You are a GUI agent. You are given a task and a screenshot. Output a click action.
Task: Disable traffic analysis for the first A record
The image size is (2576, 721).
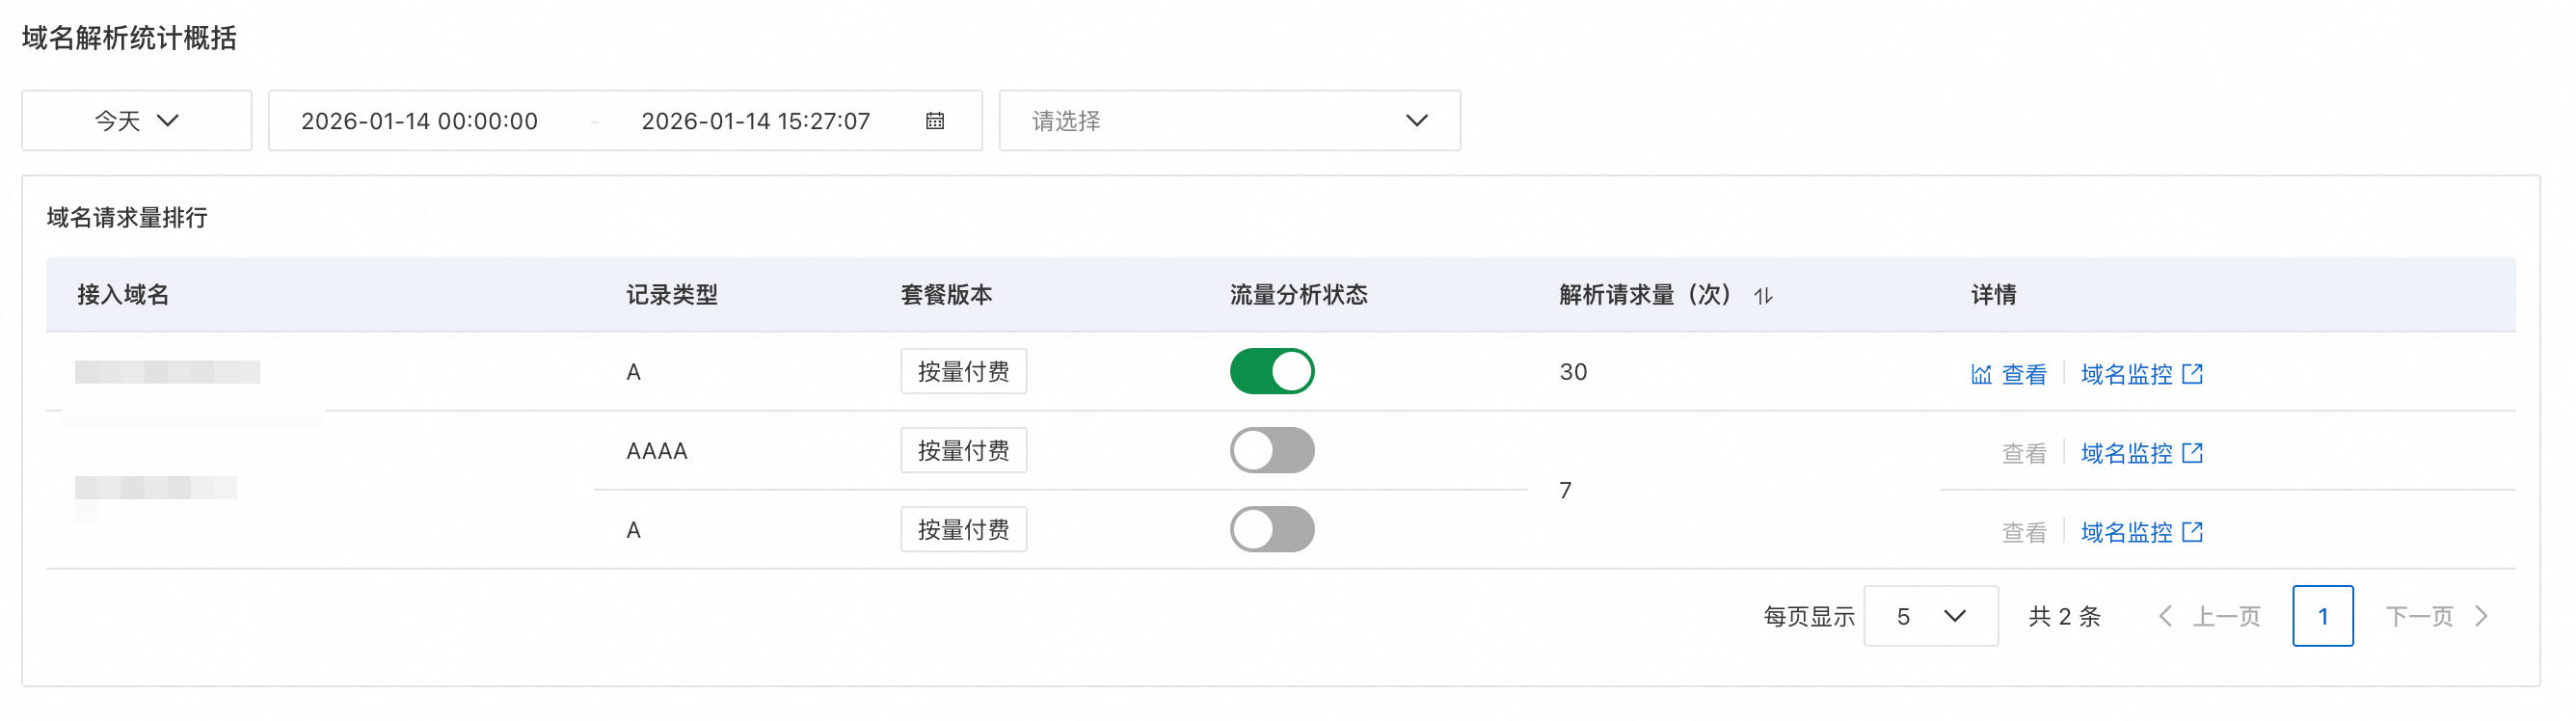tap(1271, 372)
